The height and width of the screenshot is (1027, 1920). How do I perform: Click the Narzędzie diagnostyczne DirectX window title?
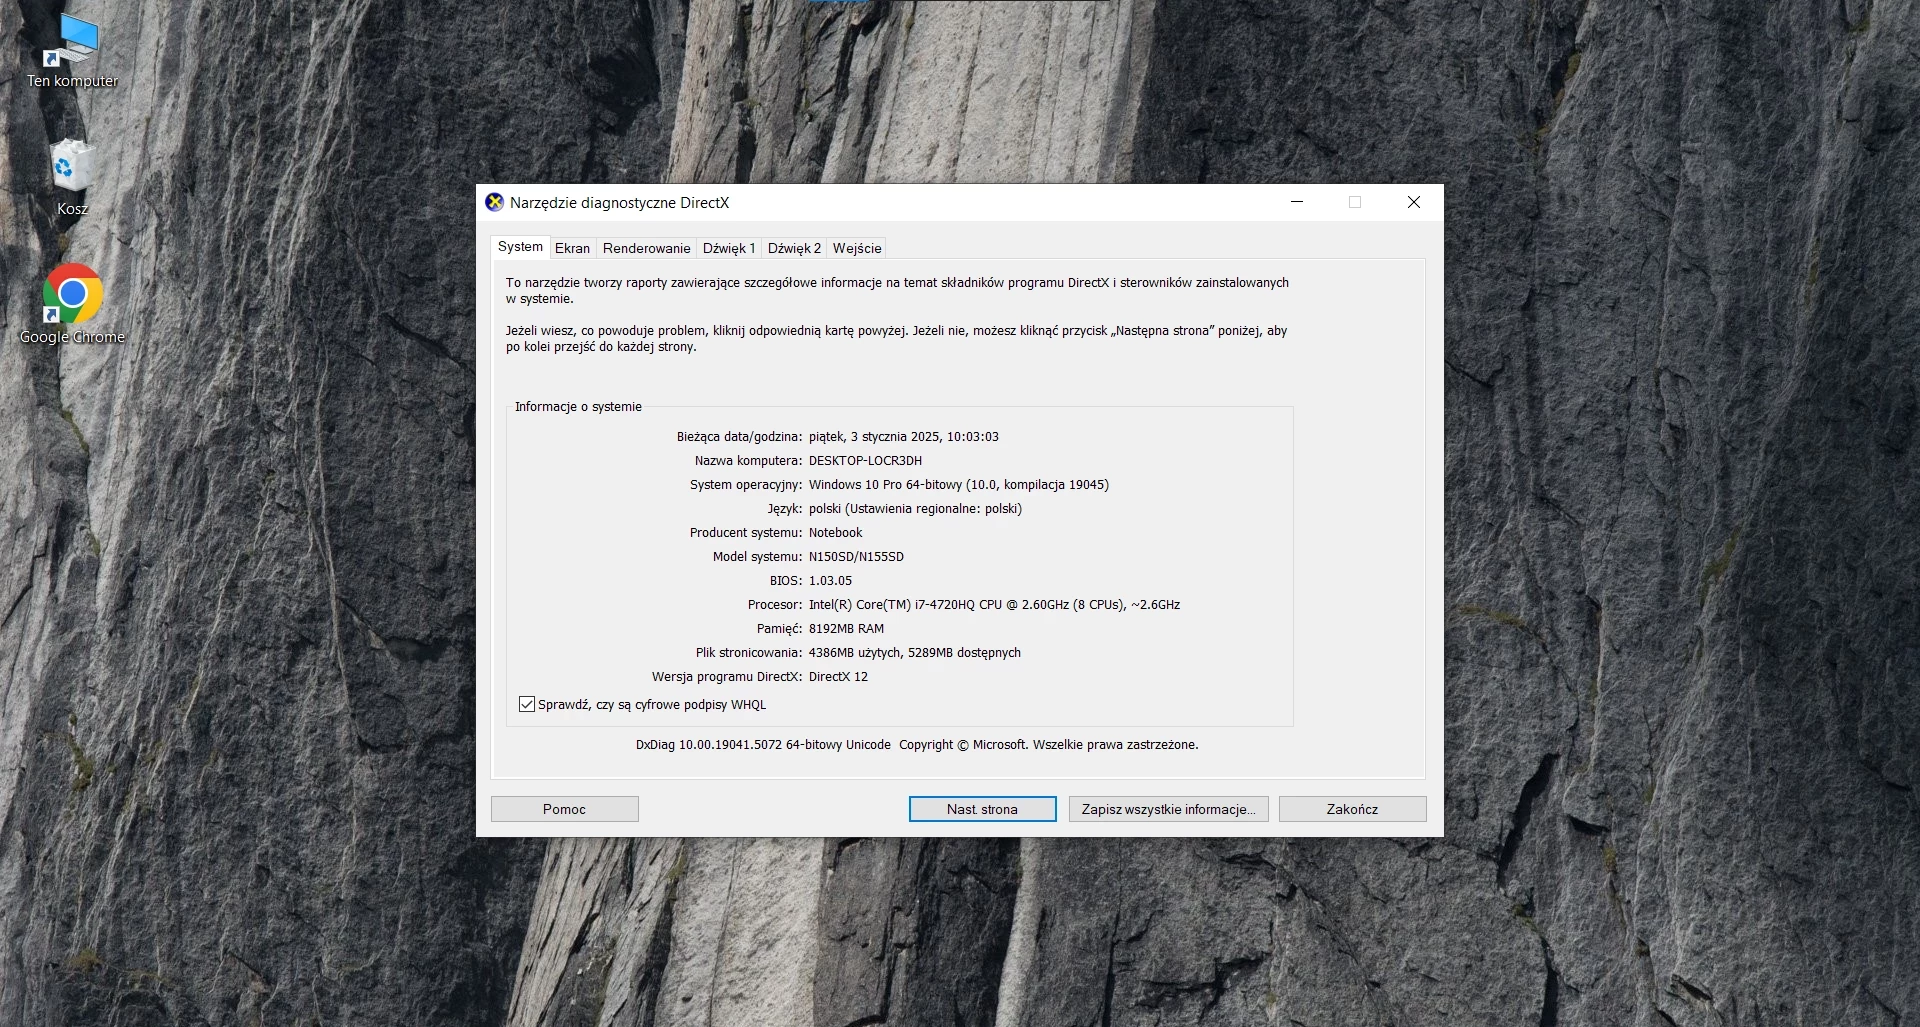pyautogui.click(x=619, y=203)
